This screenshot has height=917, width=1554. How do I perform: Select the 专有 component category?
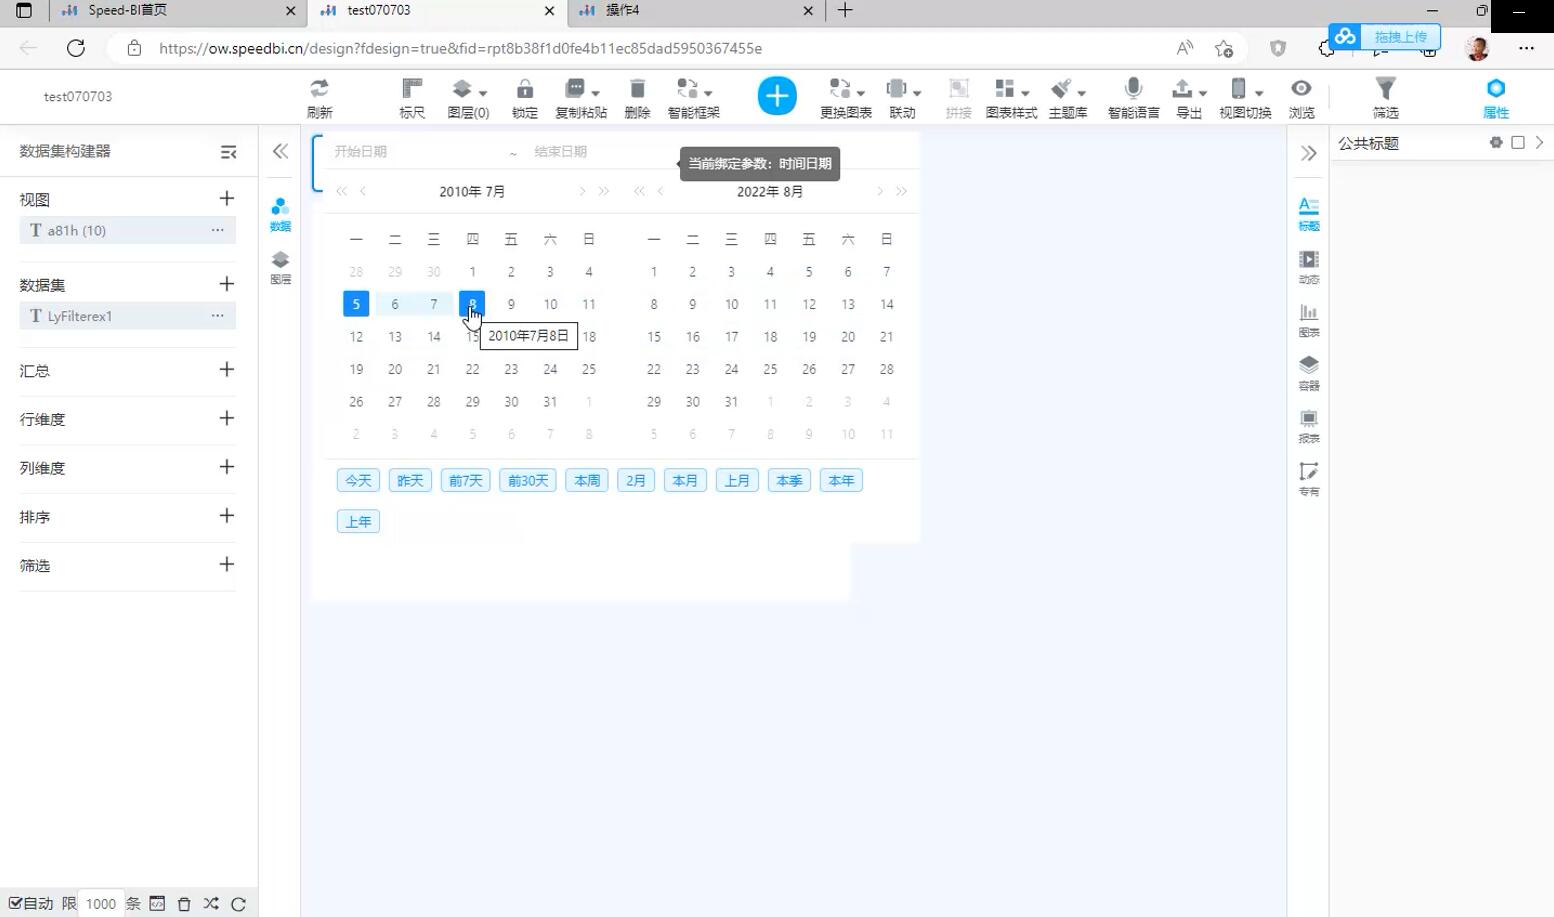coord(1308,480)
